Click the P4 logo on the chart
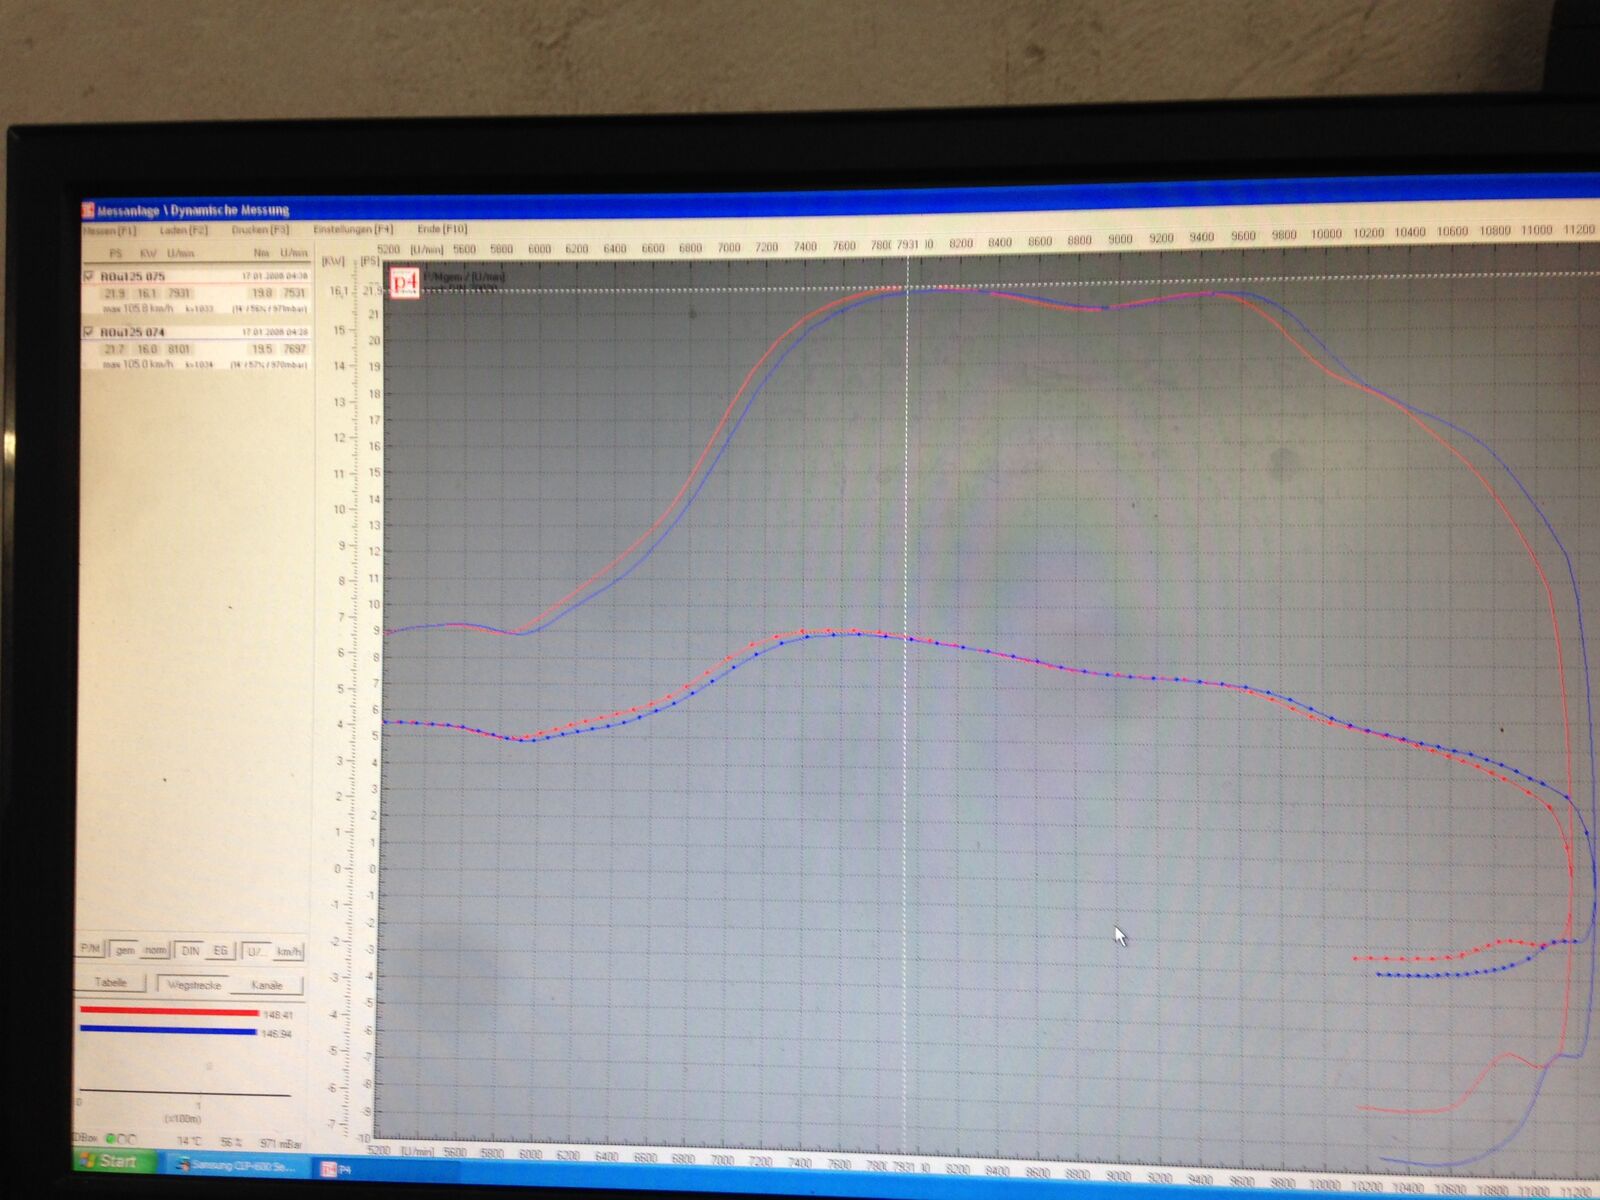Viewport: 1600px width, 1200px height. (404, 282)
